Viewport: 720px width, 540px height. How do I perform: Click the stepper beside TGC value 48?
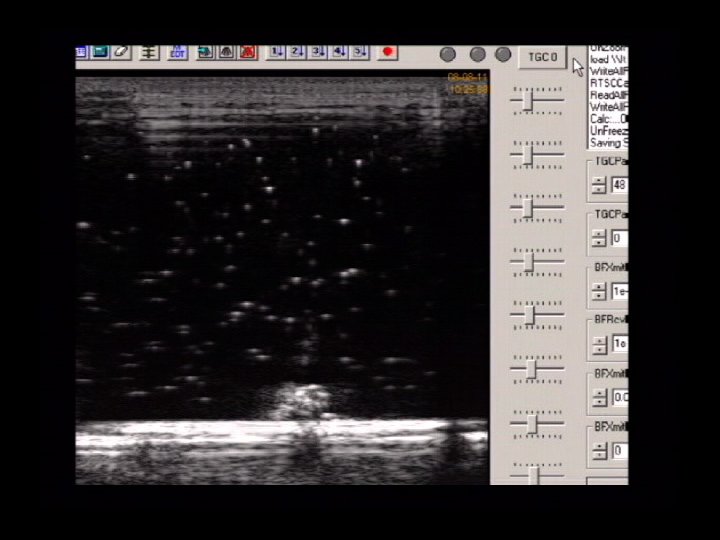pyautogui.click(x=599, y=185)
